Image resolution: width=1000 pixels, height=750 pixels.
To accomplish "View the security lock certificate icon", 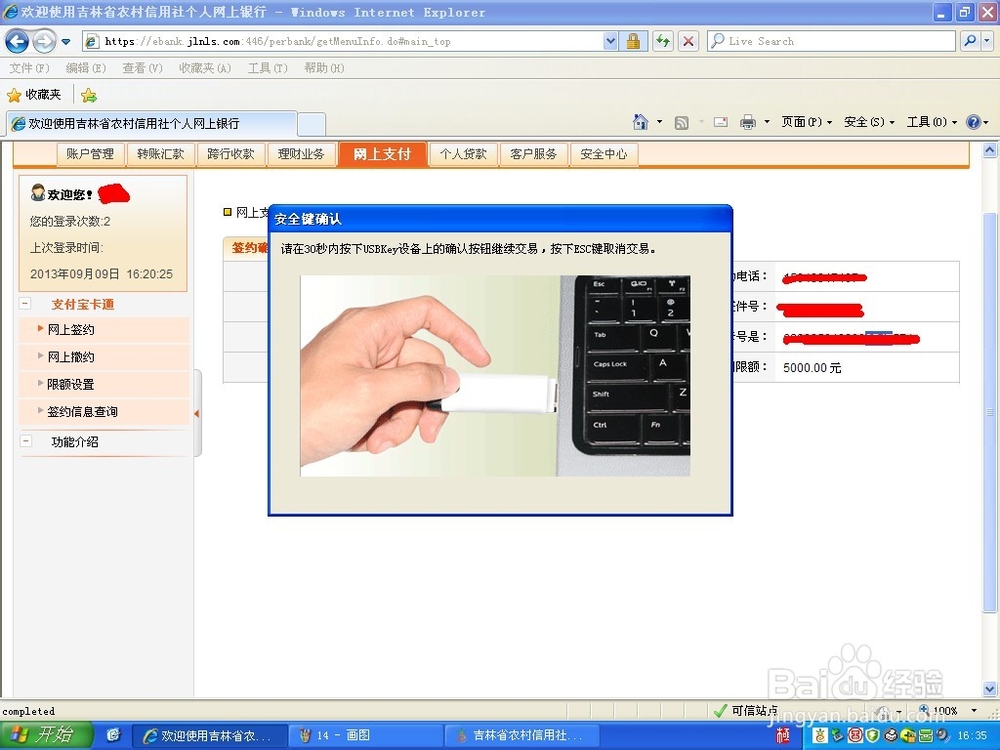I will [633, 41].
